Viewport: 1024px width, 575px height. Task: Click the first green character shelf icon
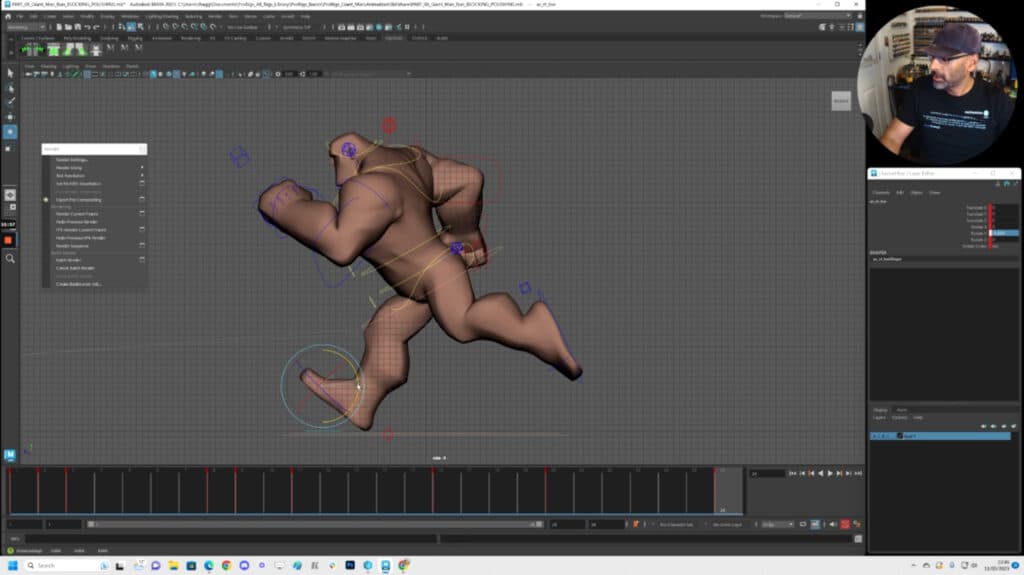click(x=27, y=48)
